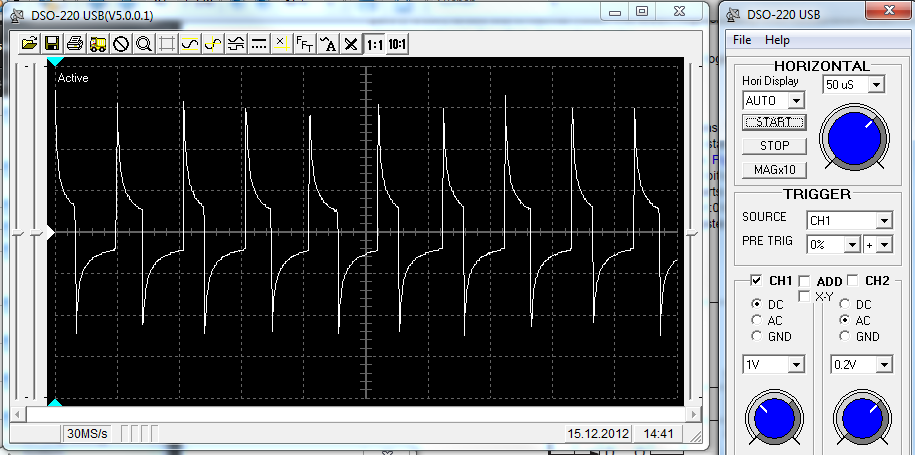Select the 10:1 probe ratio

click(397, 43)
